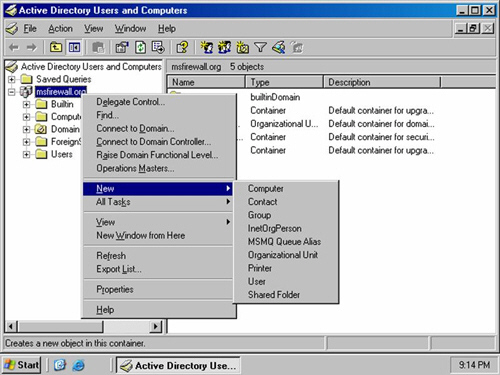The image size is (500, 375).
Task: Click the taskbar clock showing 9:14 PM
Action: (474, 365)
